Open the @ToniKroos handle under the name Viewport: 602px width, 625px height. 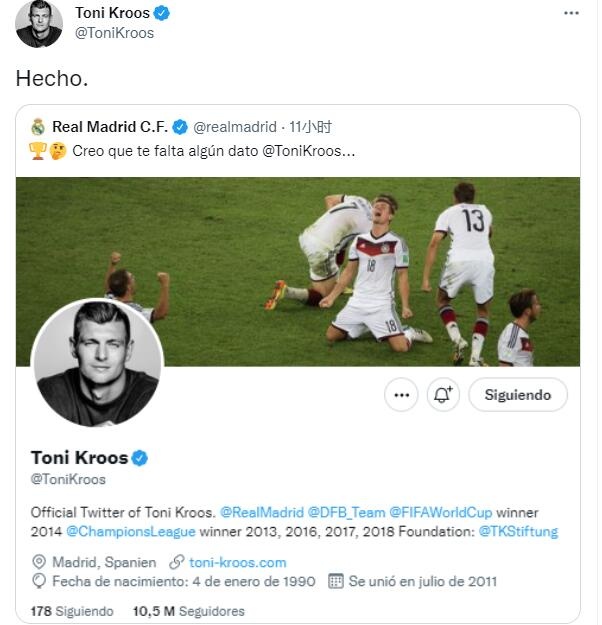tap(67, 480)
